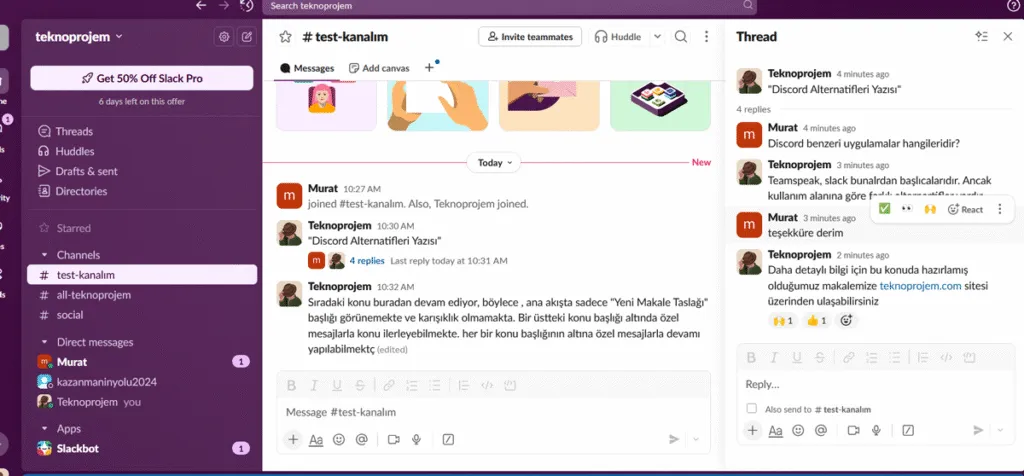
Task: Click Get 50% Off Slack Pro
Action: coord(142,78)
